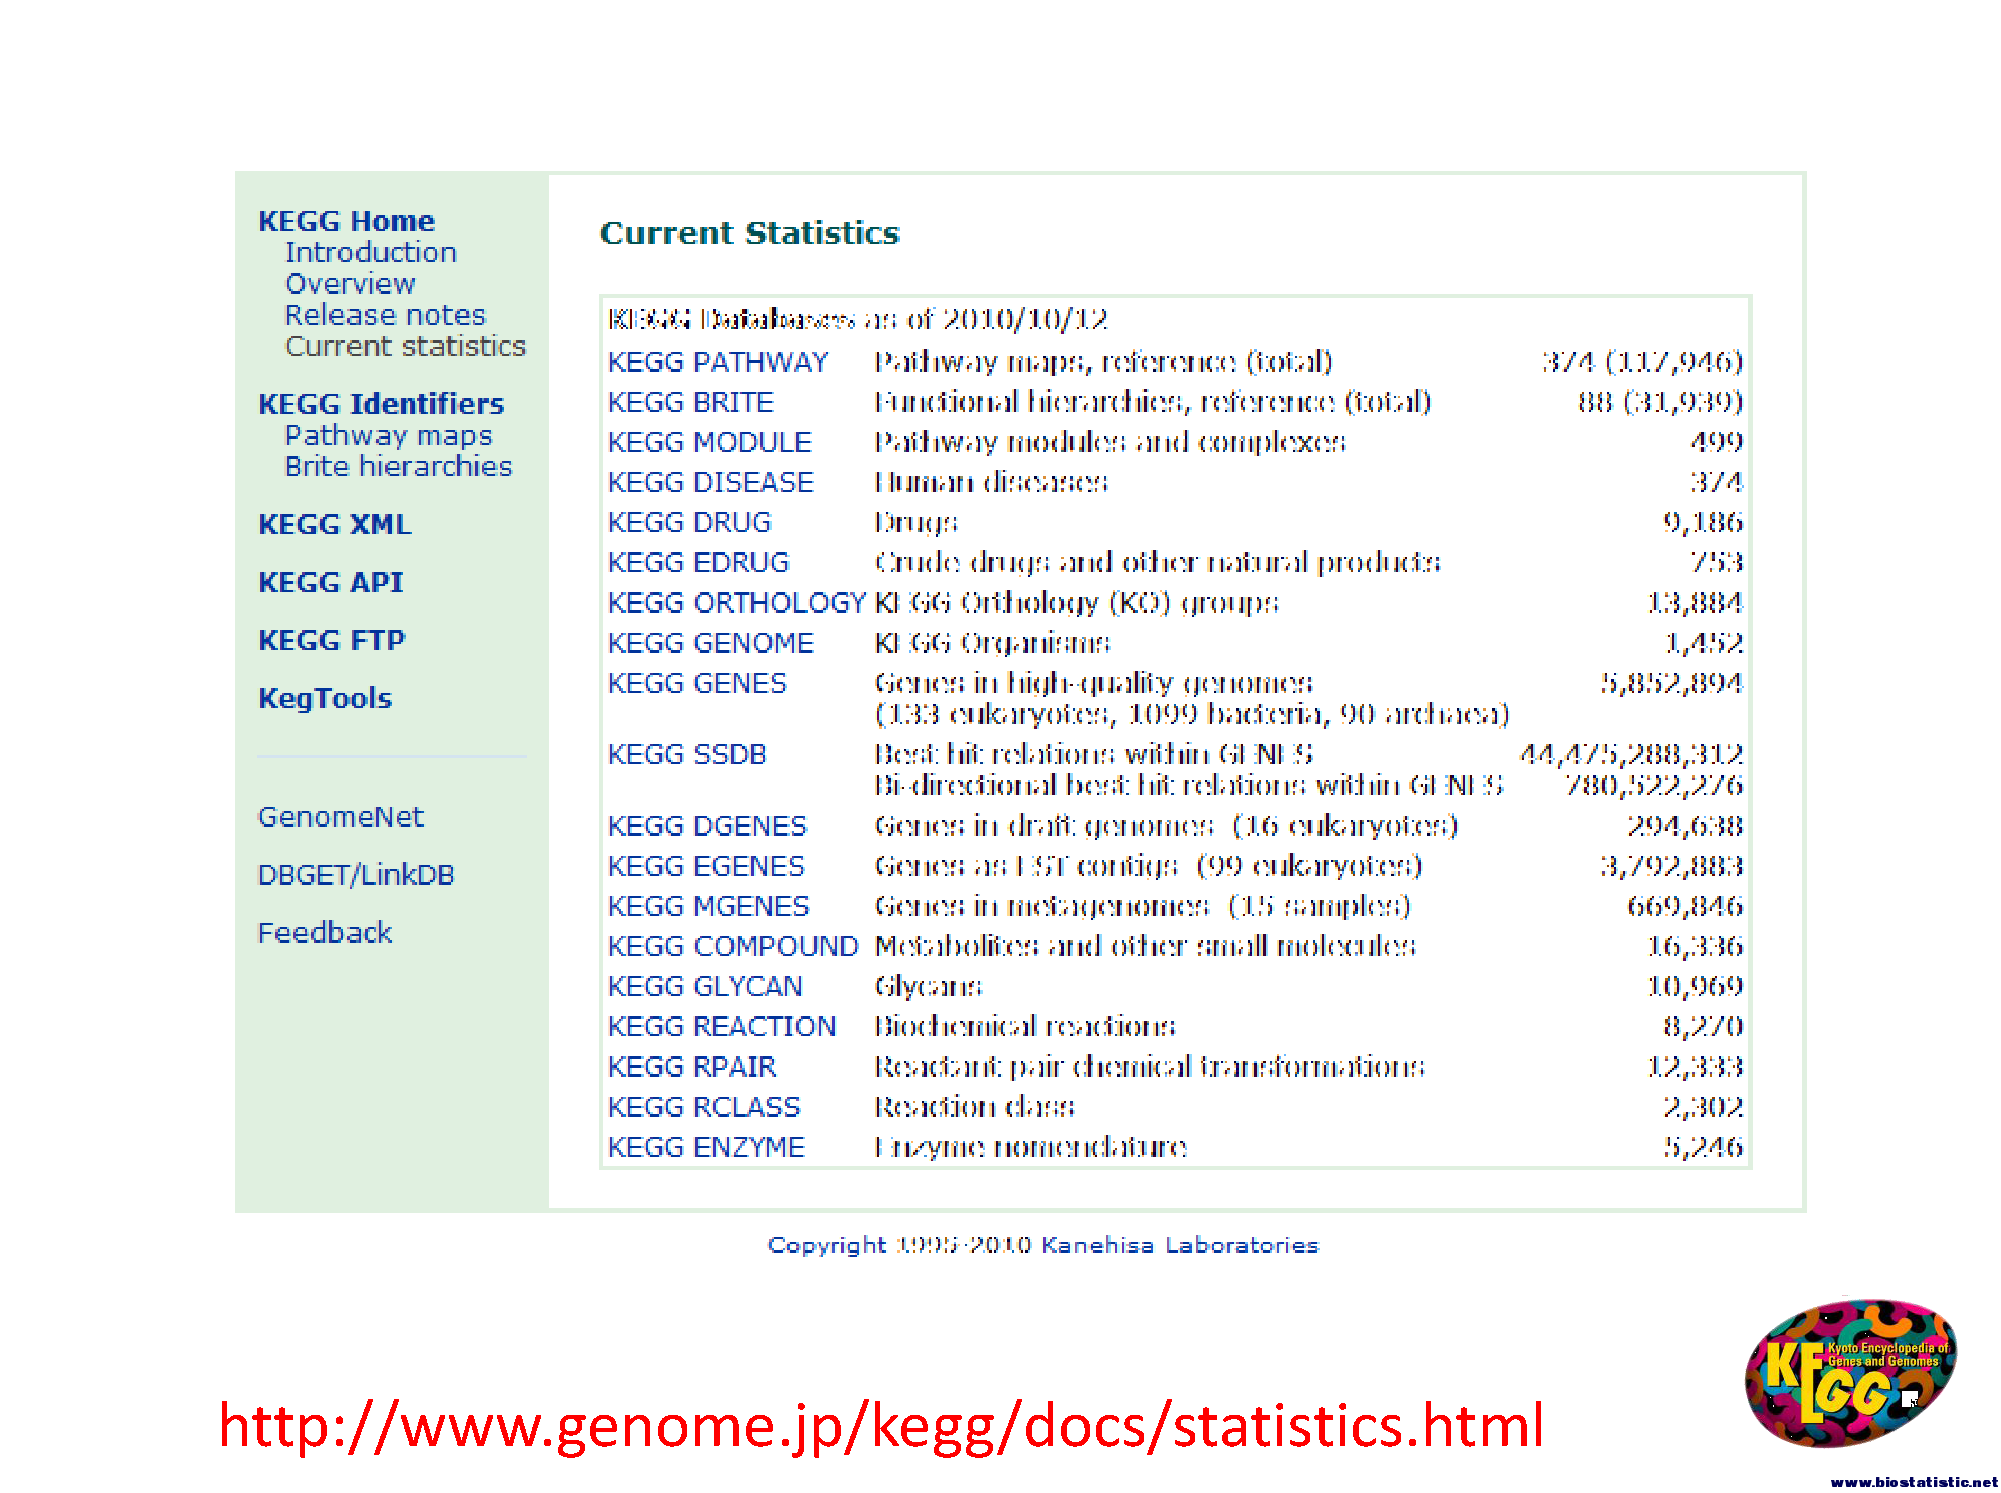
Task: Open KEGG DISEASE database link
Action: click(711, 482)
